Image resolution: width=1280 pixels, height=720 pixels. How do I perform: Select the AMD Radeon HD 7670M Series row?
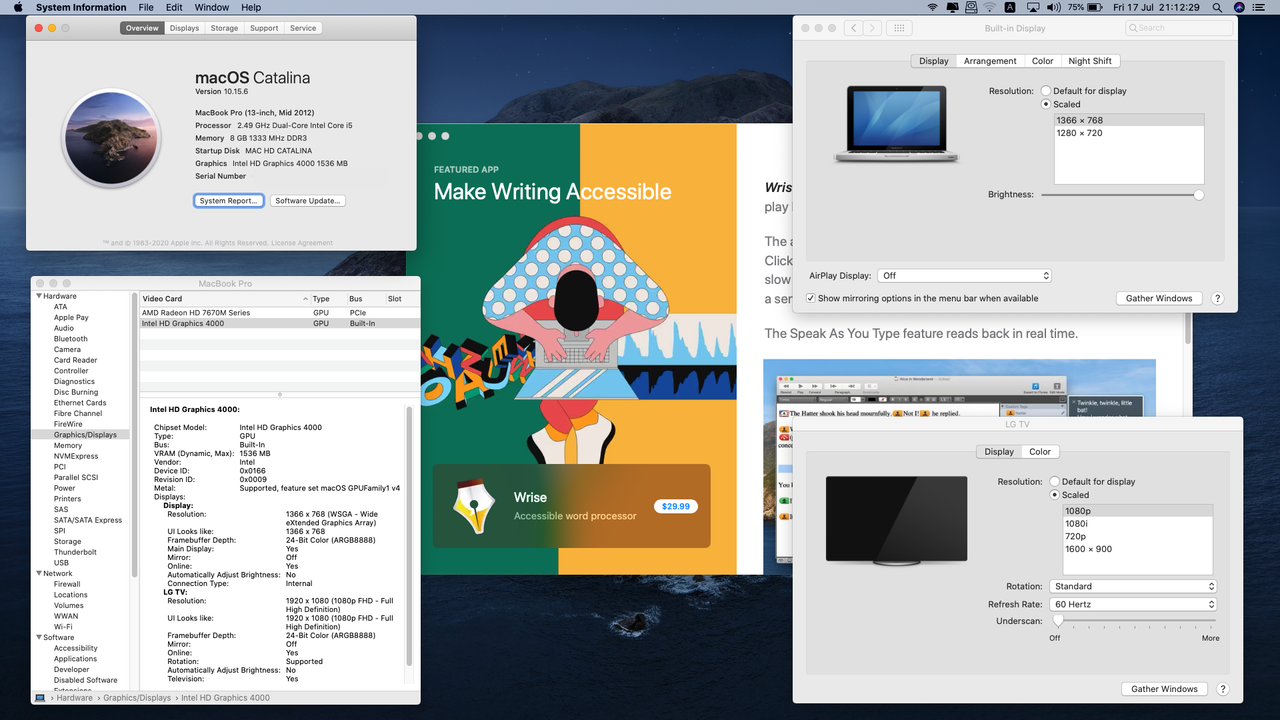point(279,313)
